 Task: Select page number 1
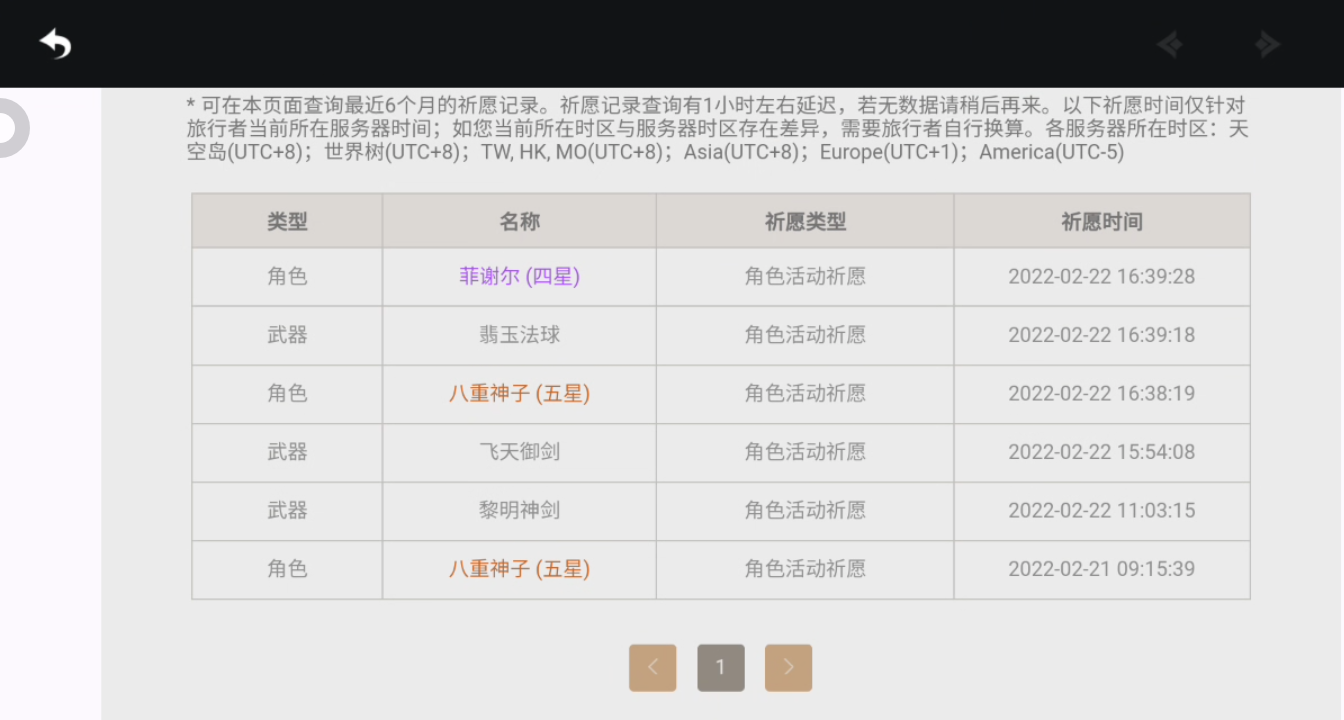pos(721,667)
